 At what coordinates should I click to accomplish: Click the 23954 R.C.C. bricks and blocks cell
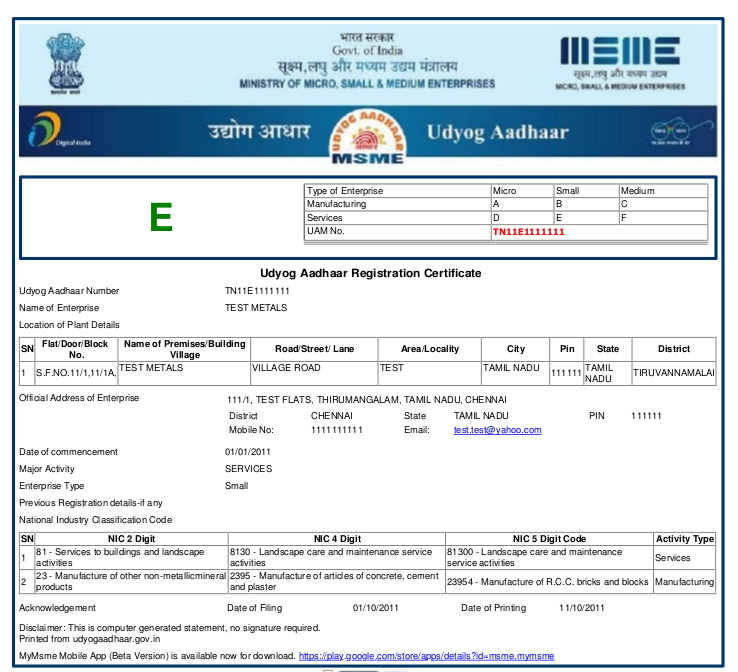548,582
